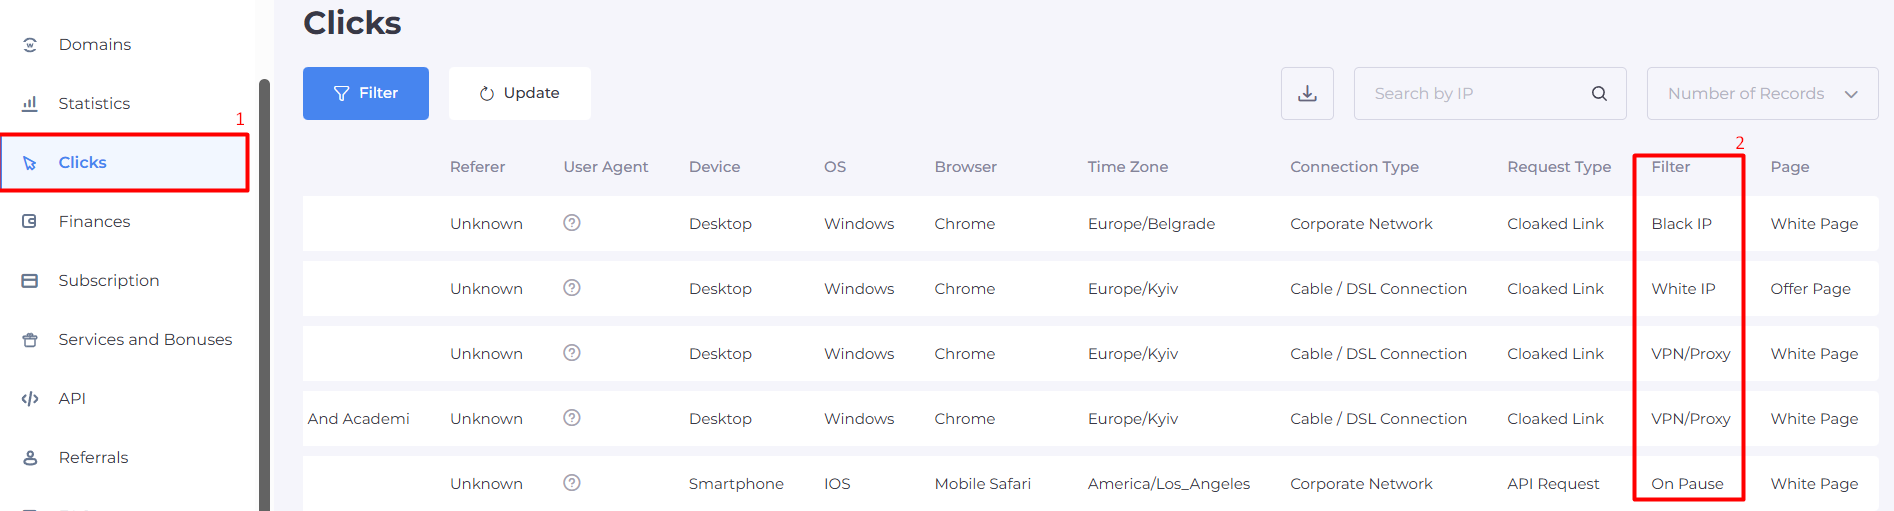This screenshot has width=1894, height=511.
Task: Click the Statistics bar chart icon
Action: tap(30, 104)
